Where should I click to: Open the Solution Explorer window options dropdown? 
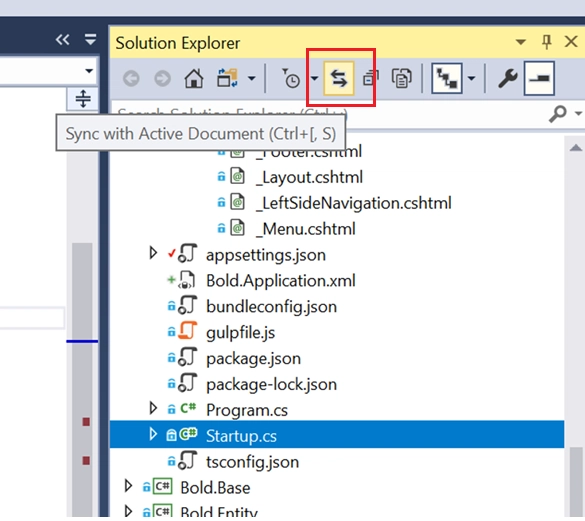[x=521, y=42]
